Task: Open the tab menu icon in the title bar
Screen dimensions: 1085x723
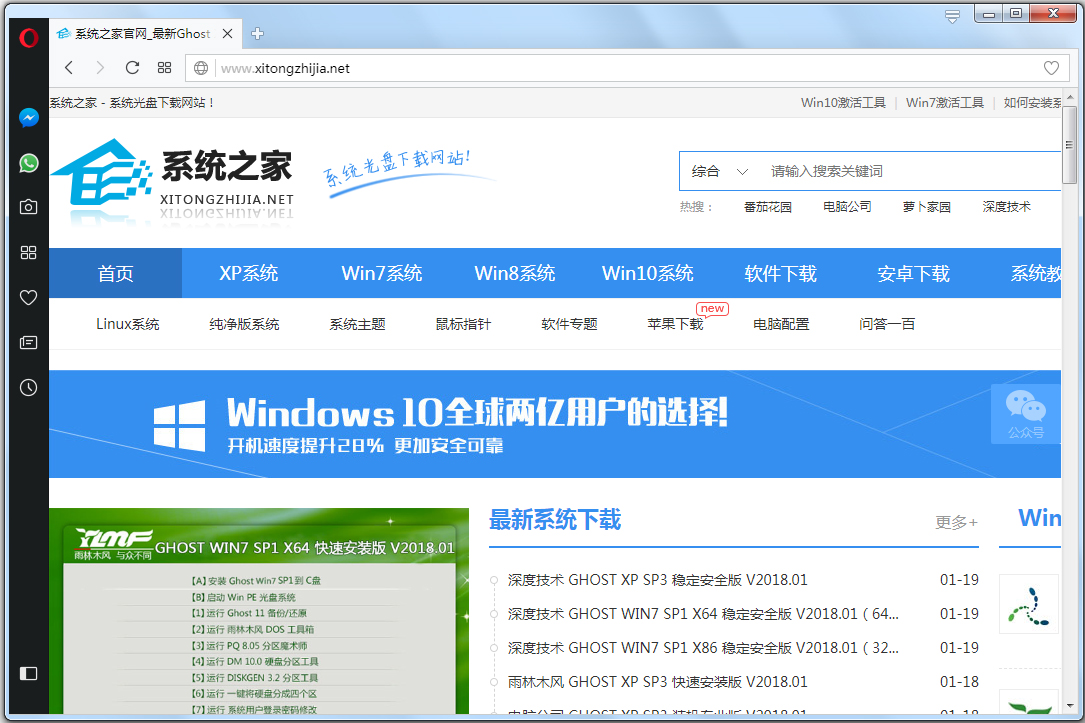Action: click(x=953, y=17)
